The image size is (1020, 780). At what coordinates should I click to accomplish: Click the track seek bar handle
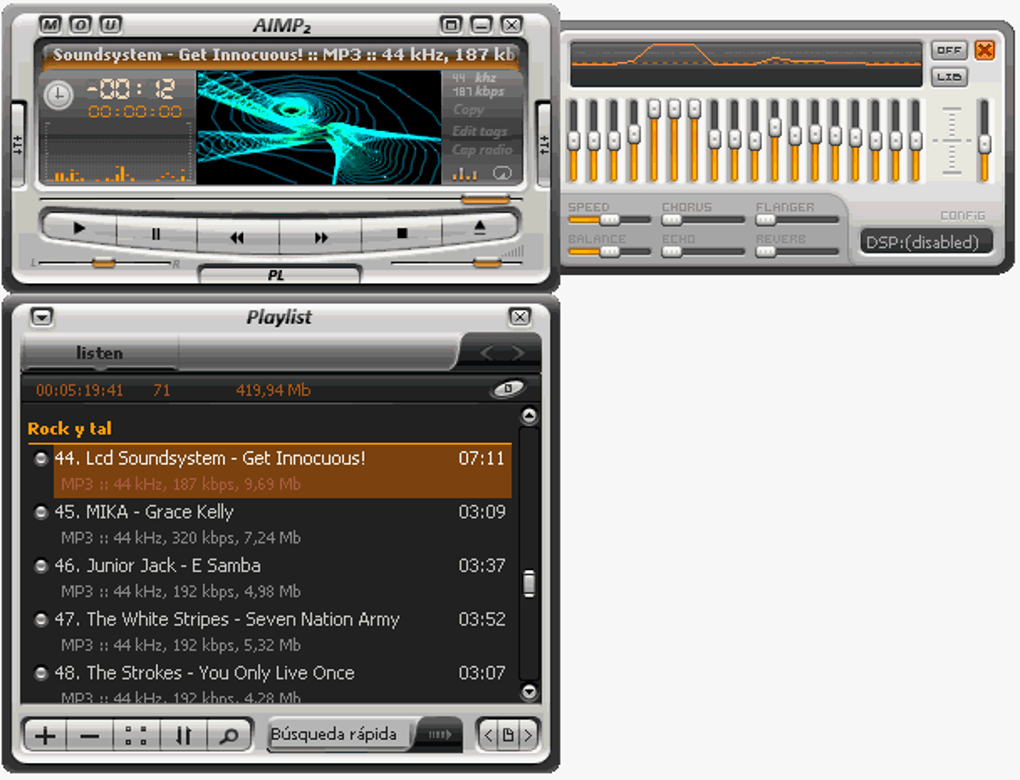click(486, 200)
